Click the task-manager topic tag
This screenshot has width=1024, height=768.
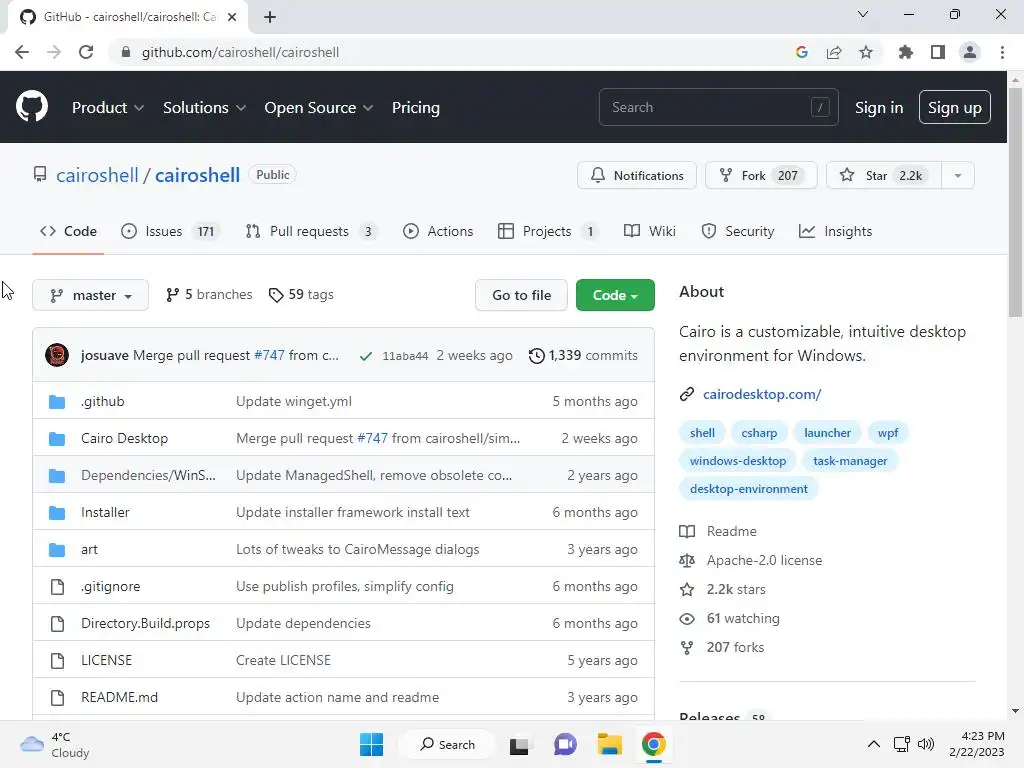click(x=850, y=461)
